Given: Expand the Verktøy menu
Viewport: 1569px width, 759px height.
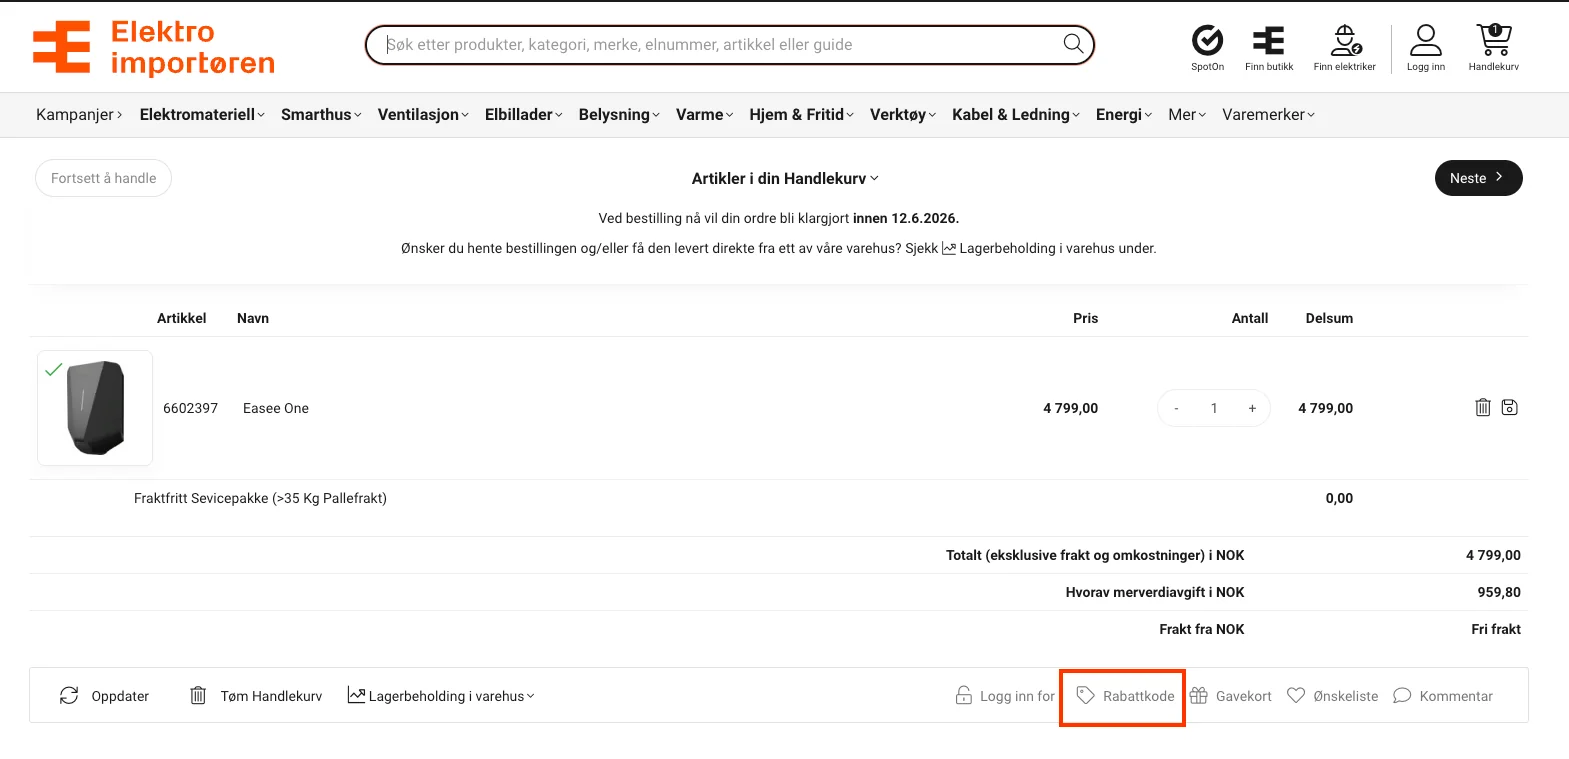Looking at the screenshot, I should (903, 115).
